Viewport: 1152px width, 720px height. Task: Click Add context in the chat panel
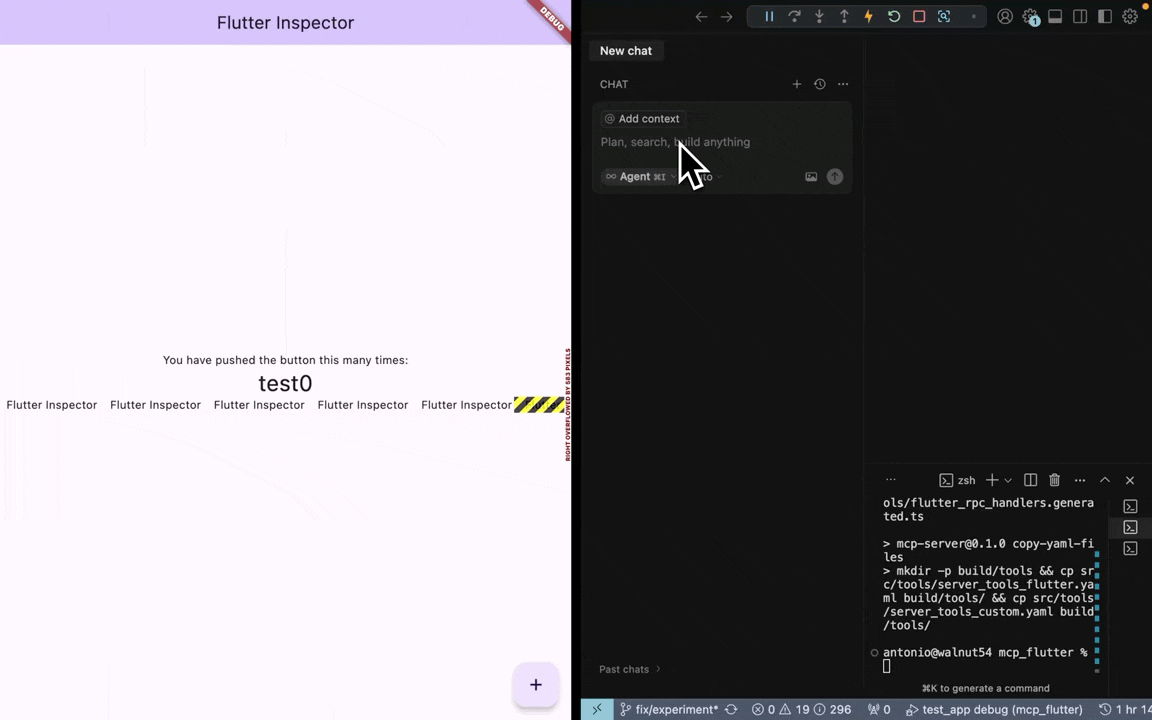[x=641, y=118]
